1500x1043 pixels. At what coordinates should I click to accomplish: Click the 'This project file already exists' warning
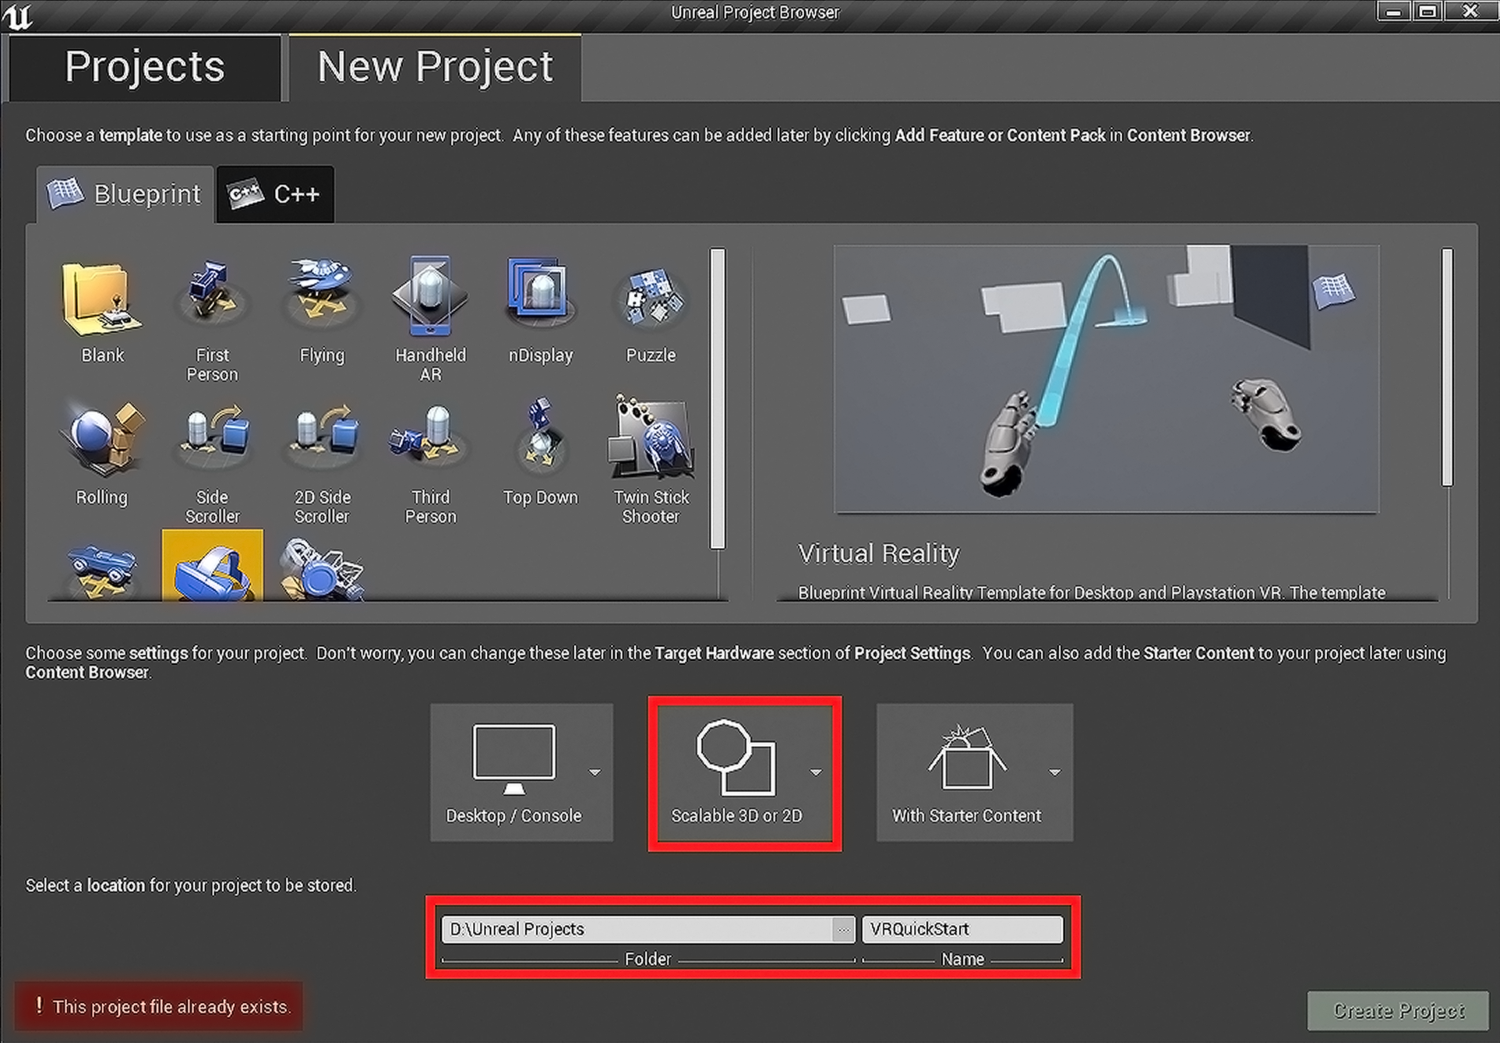(x=159, y=1007)
